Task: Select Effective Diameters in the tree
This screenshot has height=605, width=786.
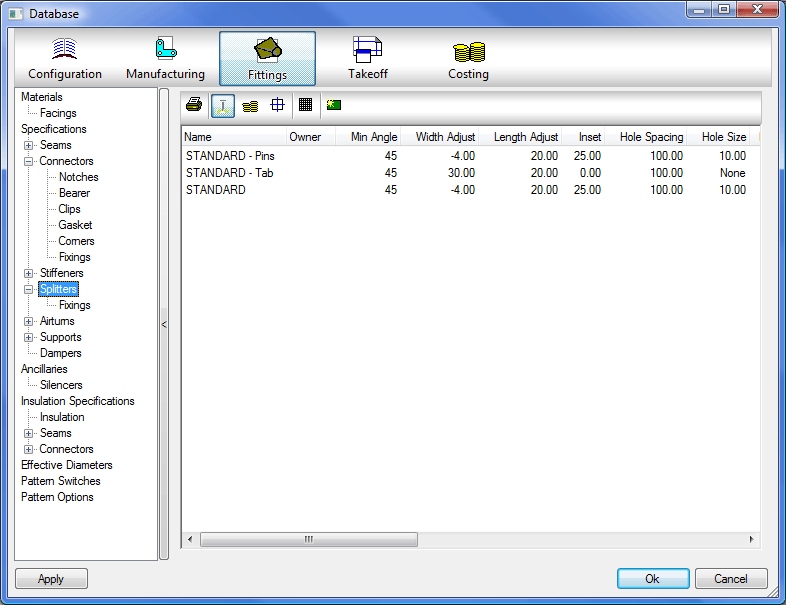Action: [x=67, y=465]
